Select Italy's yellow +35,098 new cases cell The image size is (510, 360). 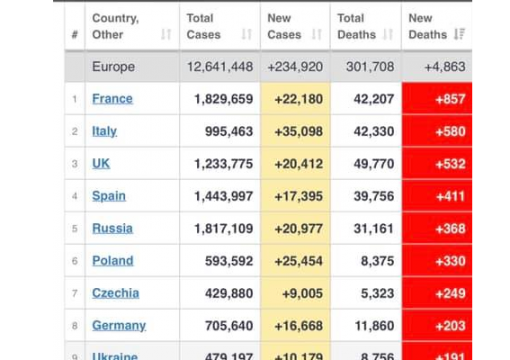point(295,131)
